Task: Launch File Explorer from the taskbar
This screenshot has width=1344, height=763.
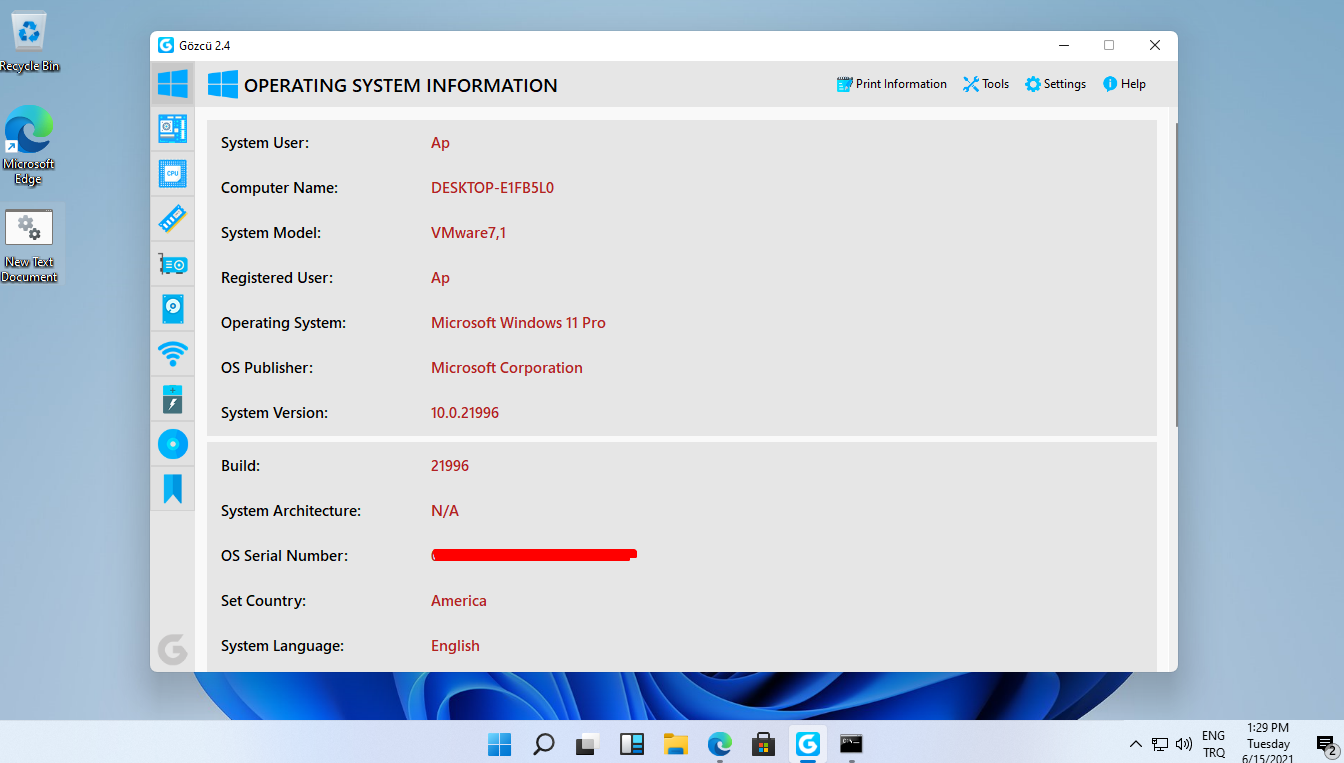Action: tap(676, 744)
